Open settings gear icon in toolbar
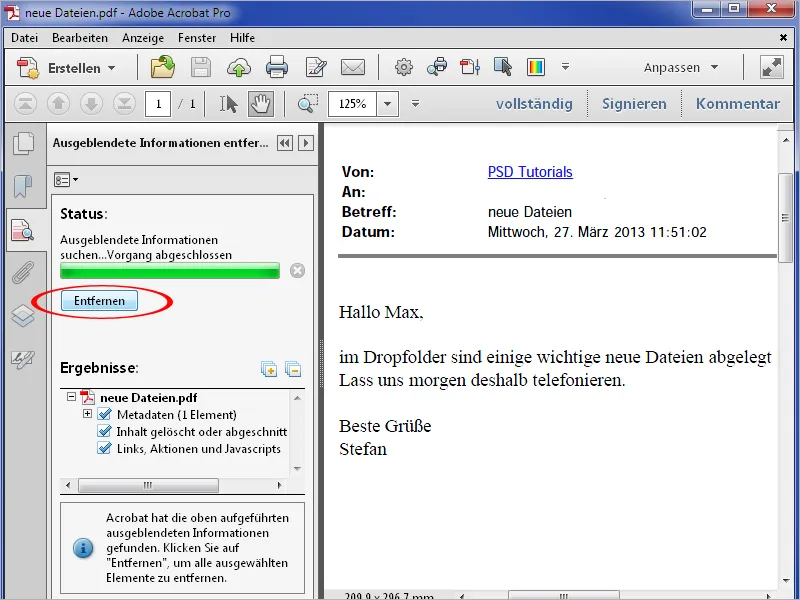Viewport: 800px width, 600px height. click(404, 67)
